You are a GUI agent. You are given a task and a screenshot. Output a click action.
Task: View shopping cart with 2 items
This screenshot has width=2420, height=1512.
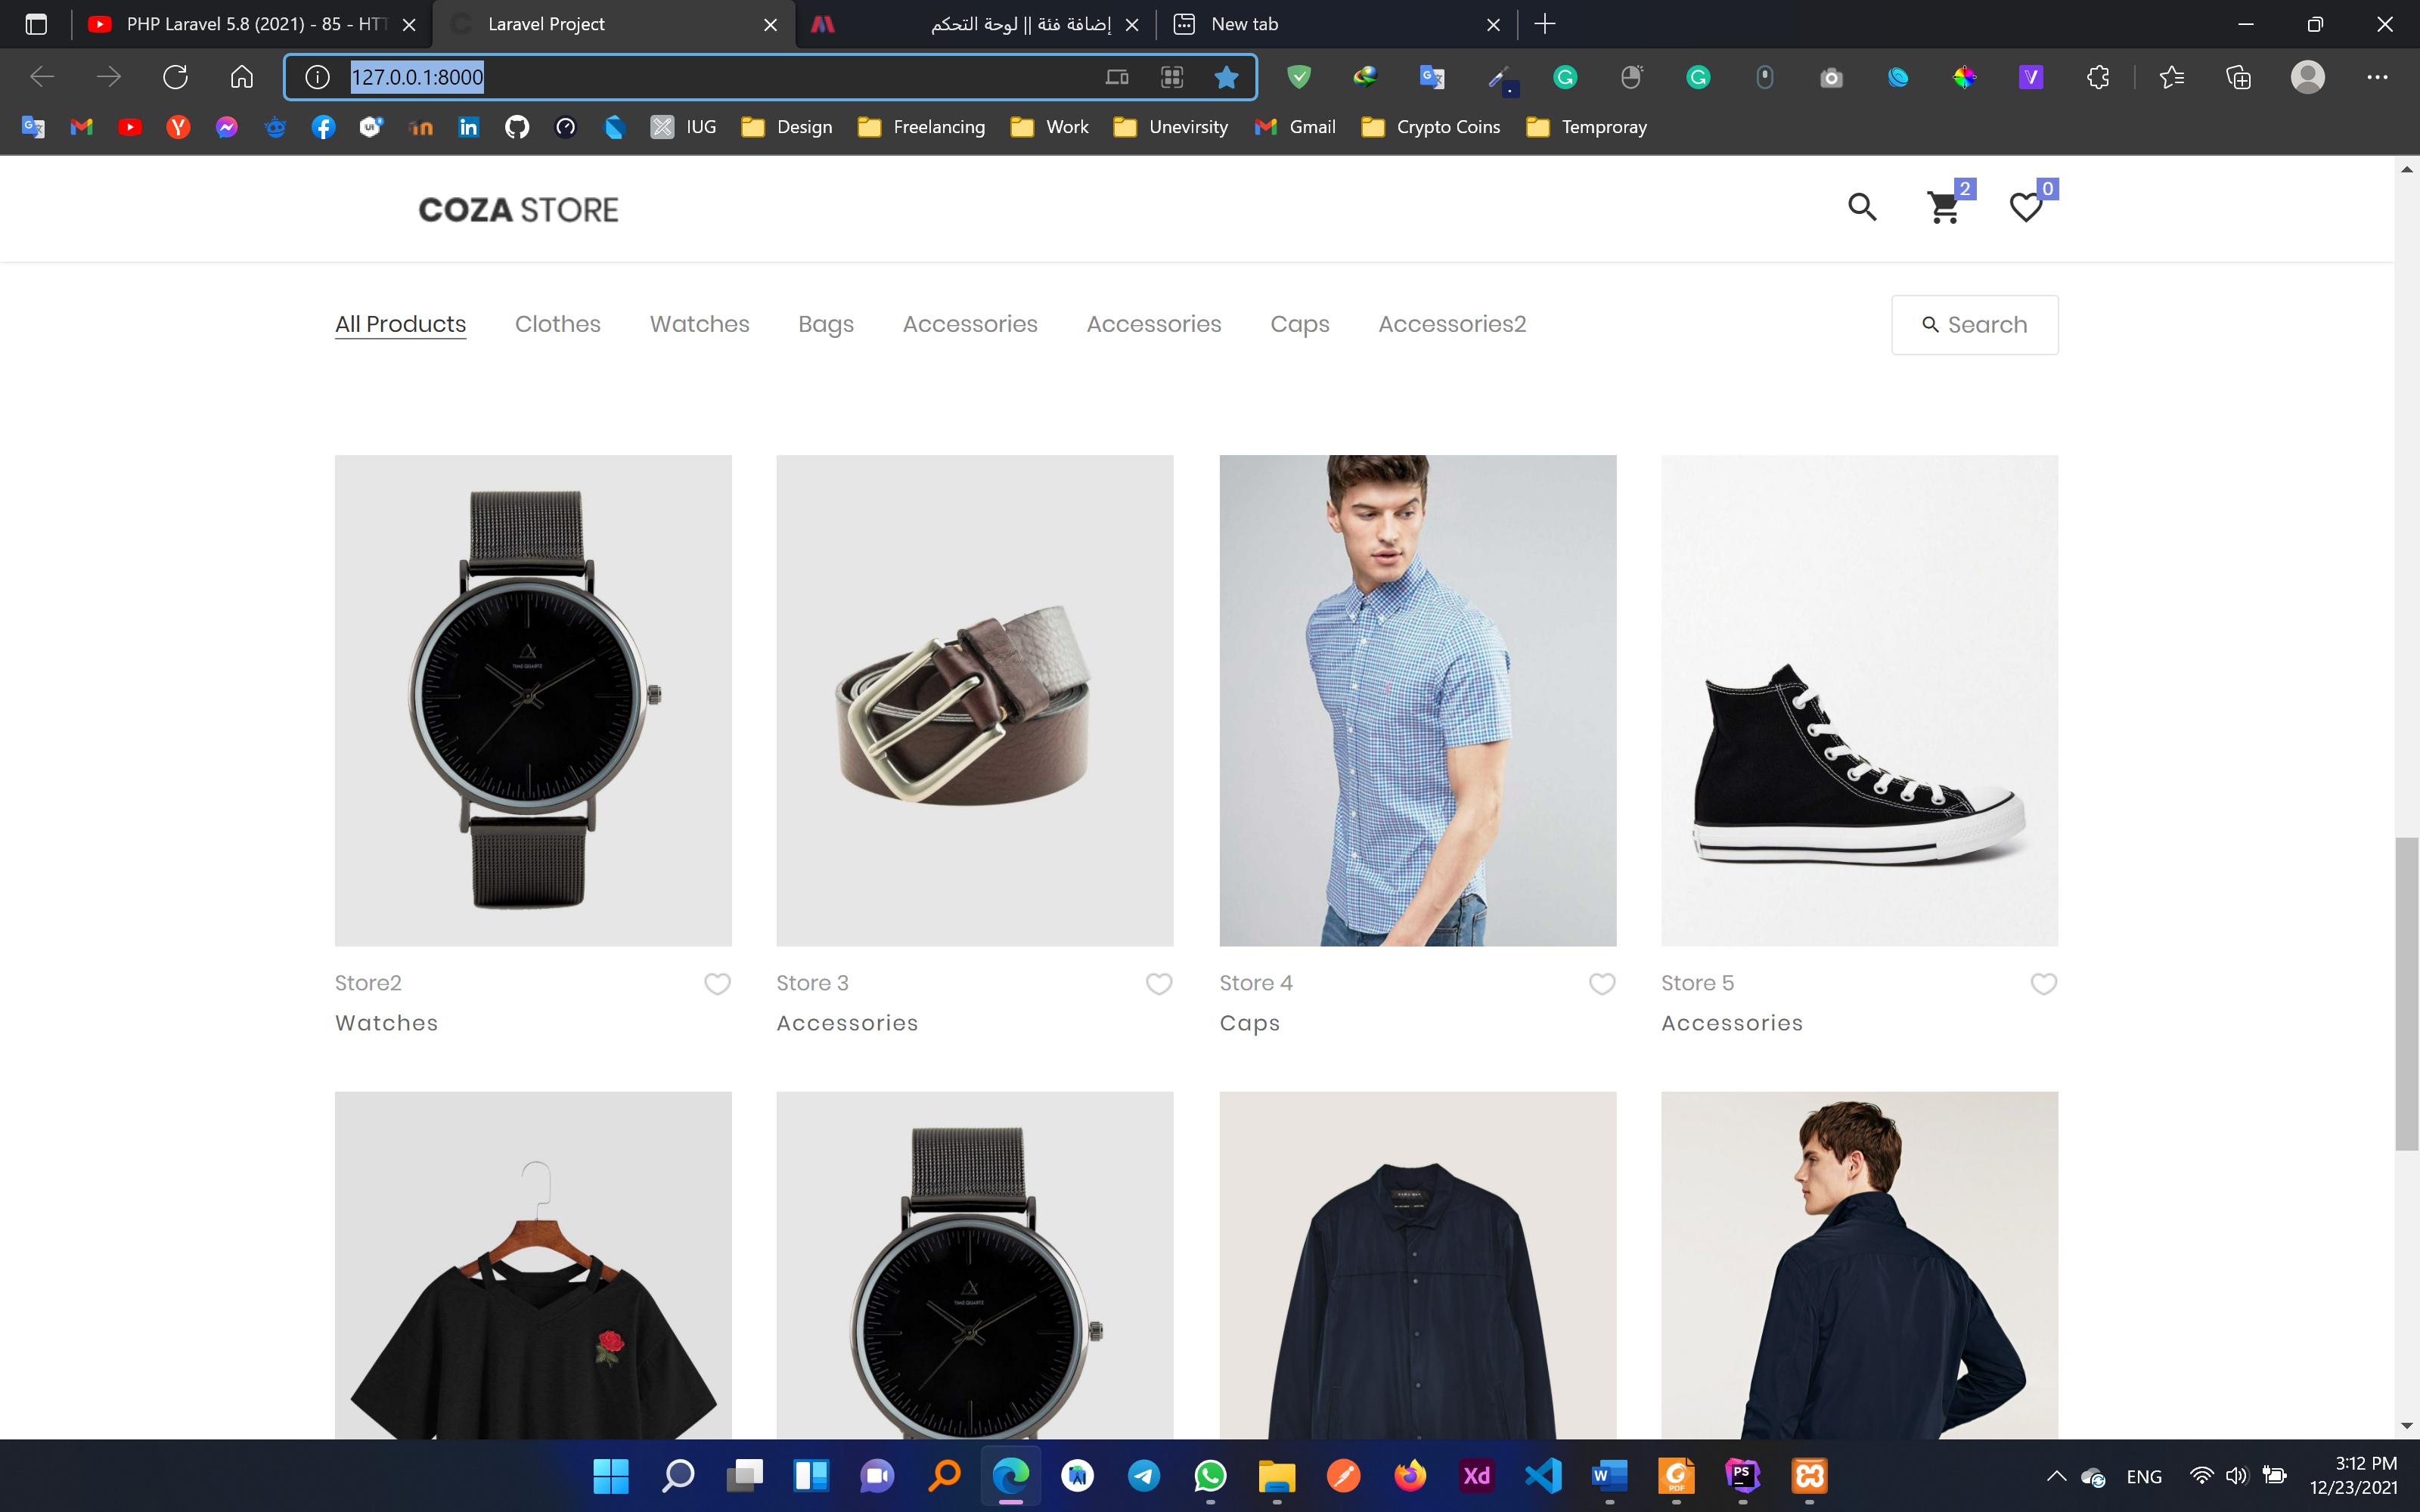(x=1943, y=208)
